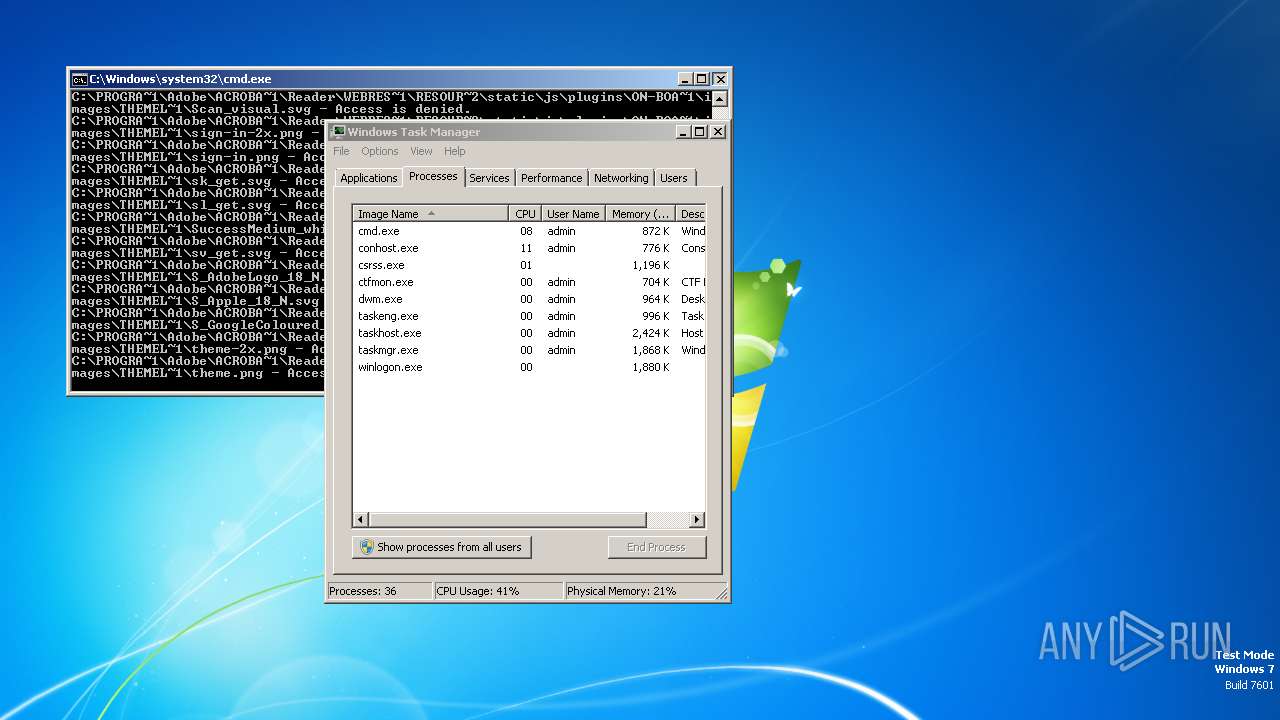Viewport: 1280px width, 720px height.
Task: Click the Task Manager title bar icon
Action: click(338, 131)
